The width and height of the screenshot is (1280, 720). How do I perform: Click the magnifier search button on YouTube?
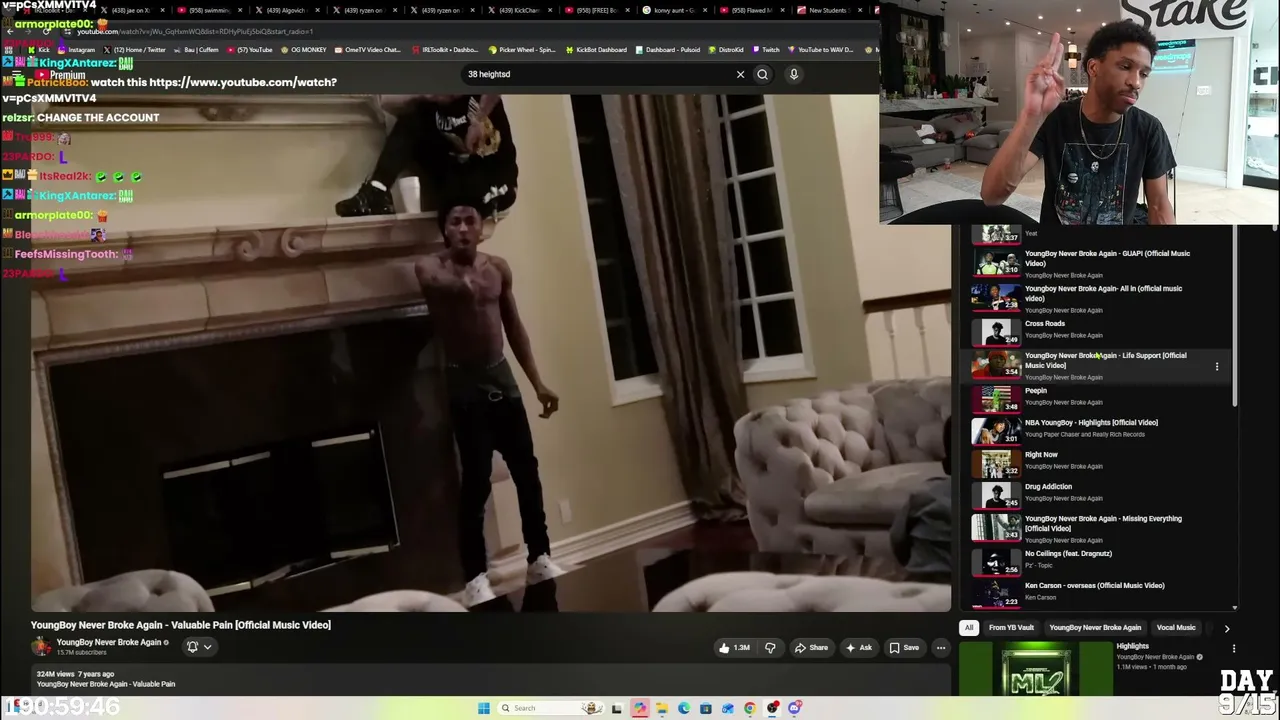click(x=762, y=74)
